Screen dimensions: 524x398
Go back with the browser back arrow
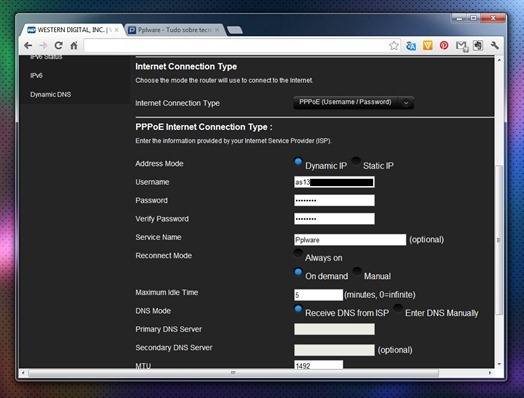point(28,45)
